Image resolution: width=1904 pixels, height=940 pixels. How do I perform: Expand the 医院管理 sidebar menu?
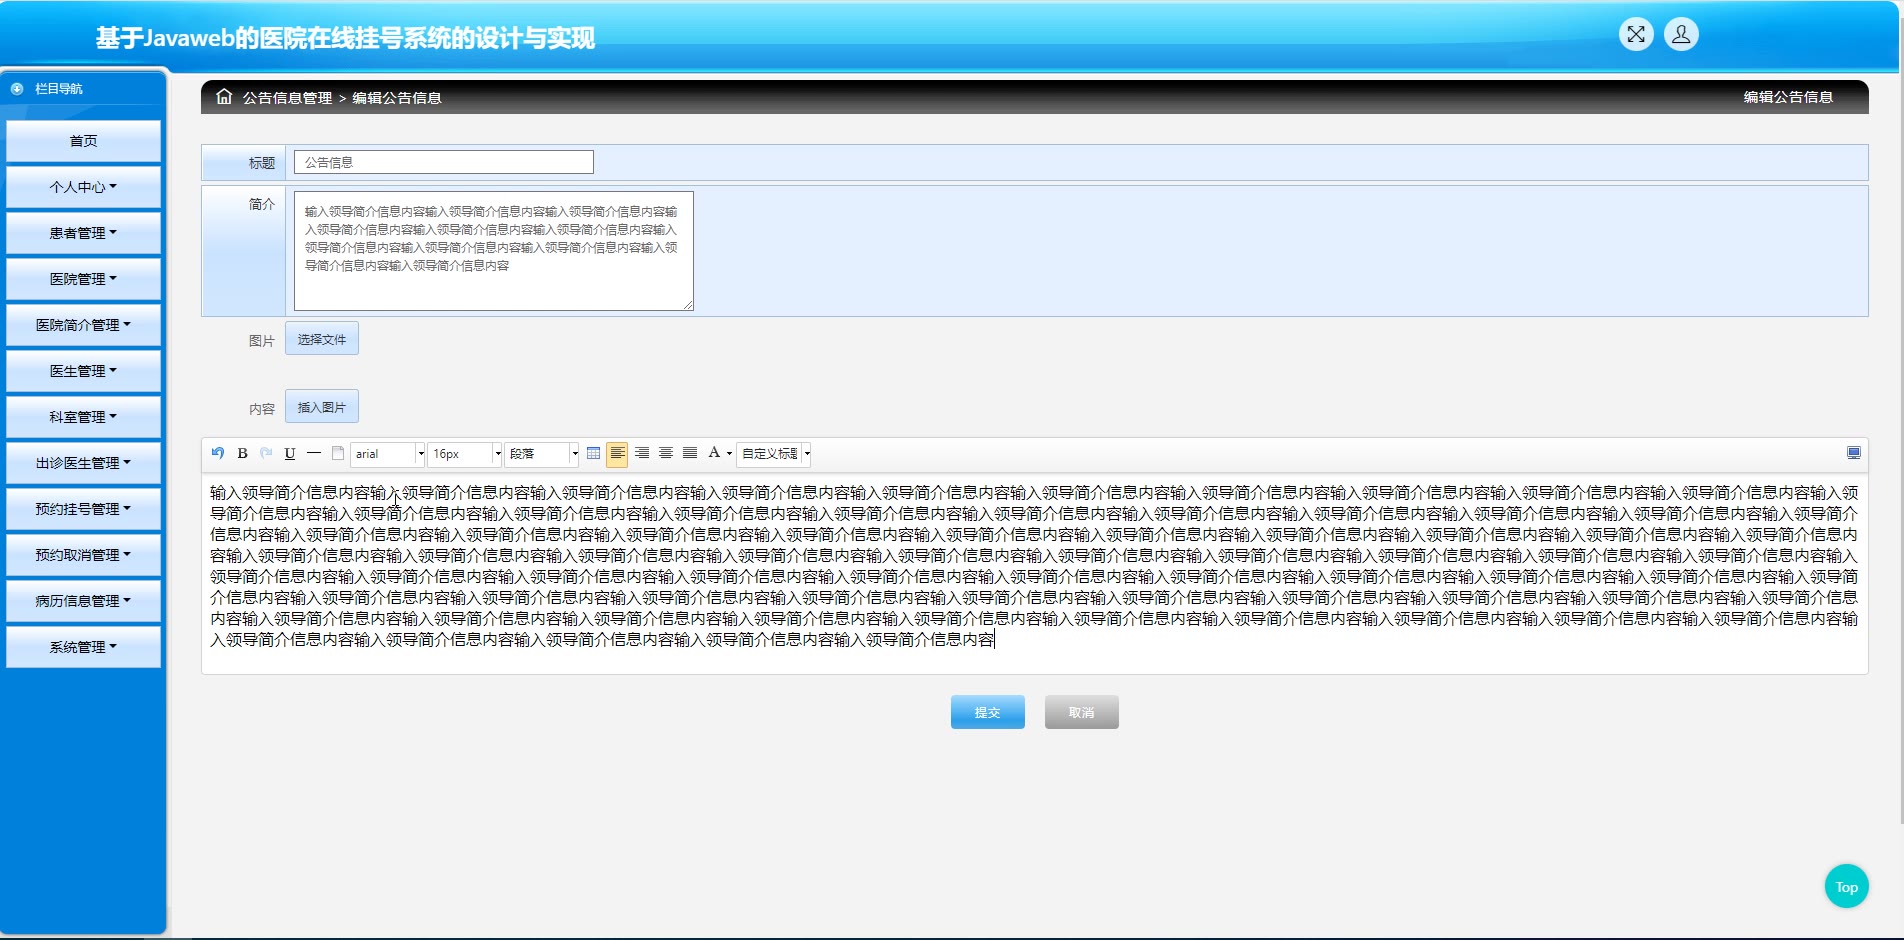point(83,279)
